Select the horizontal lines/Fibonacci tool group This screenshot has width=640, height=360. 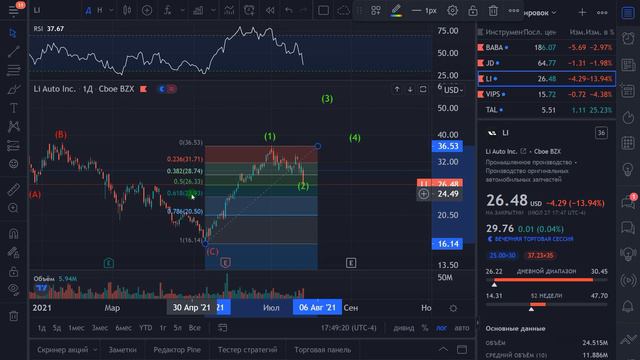pos(13,70)
